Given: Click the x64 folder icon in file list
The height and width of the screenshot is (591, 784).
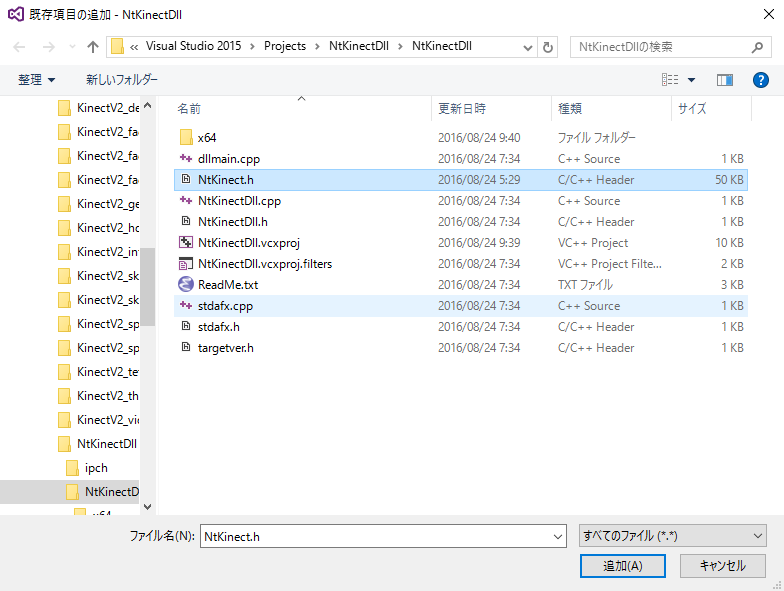Looking at the screenshot, I should click(x=185, y=138).
